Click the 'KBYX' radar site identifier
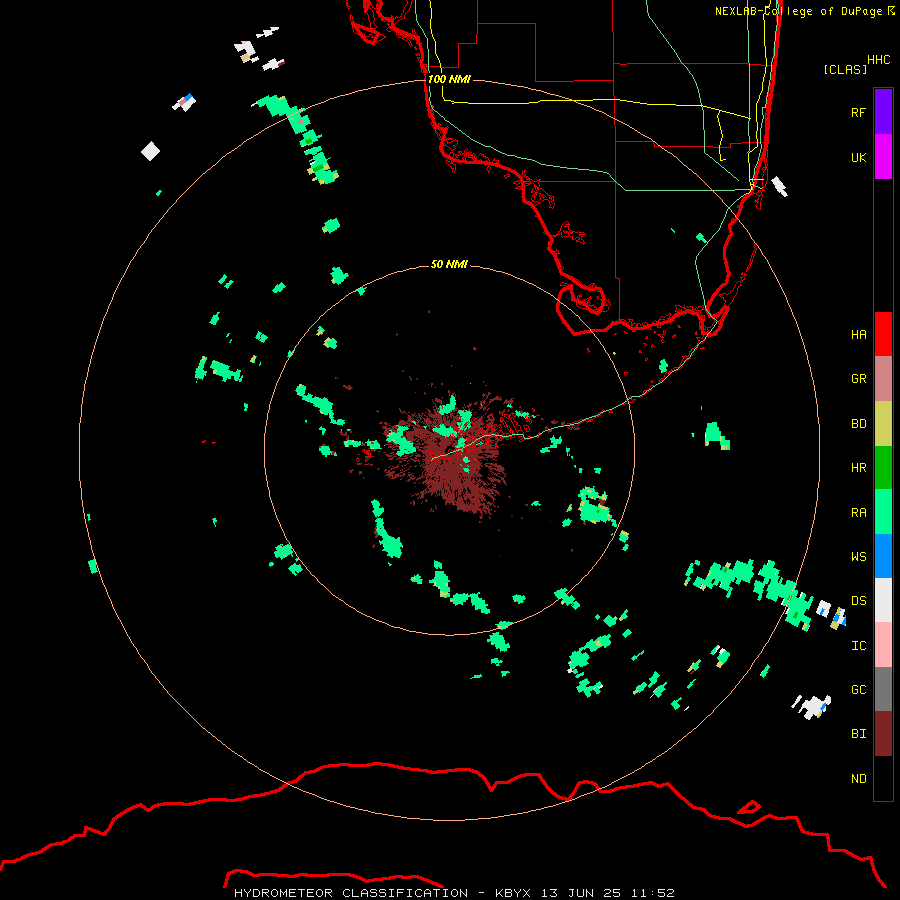 [x=513, y=893]
